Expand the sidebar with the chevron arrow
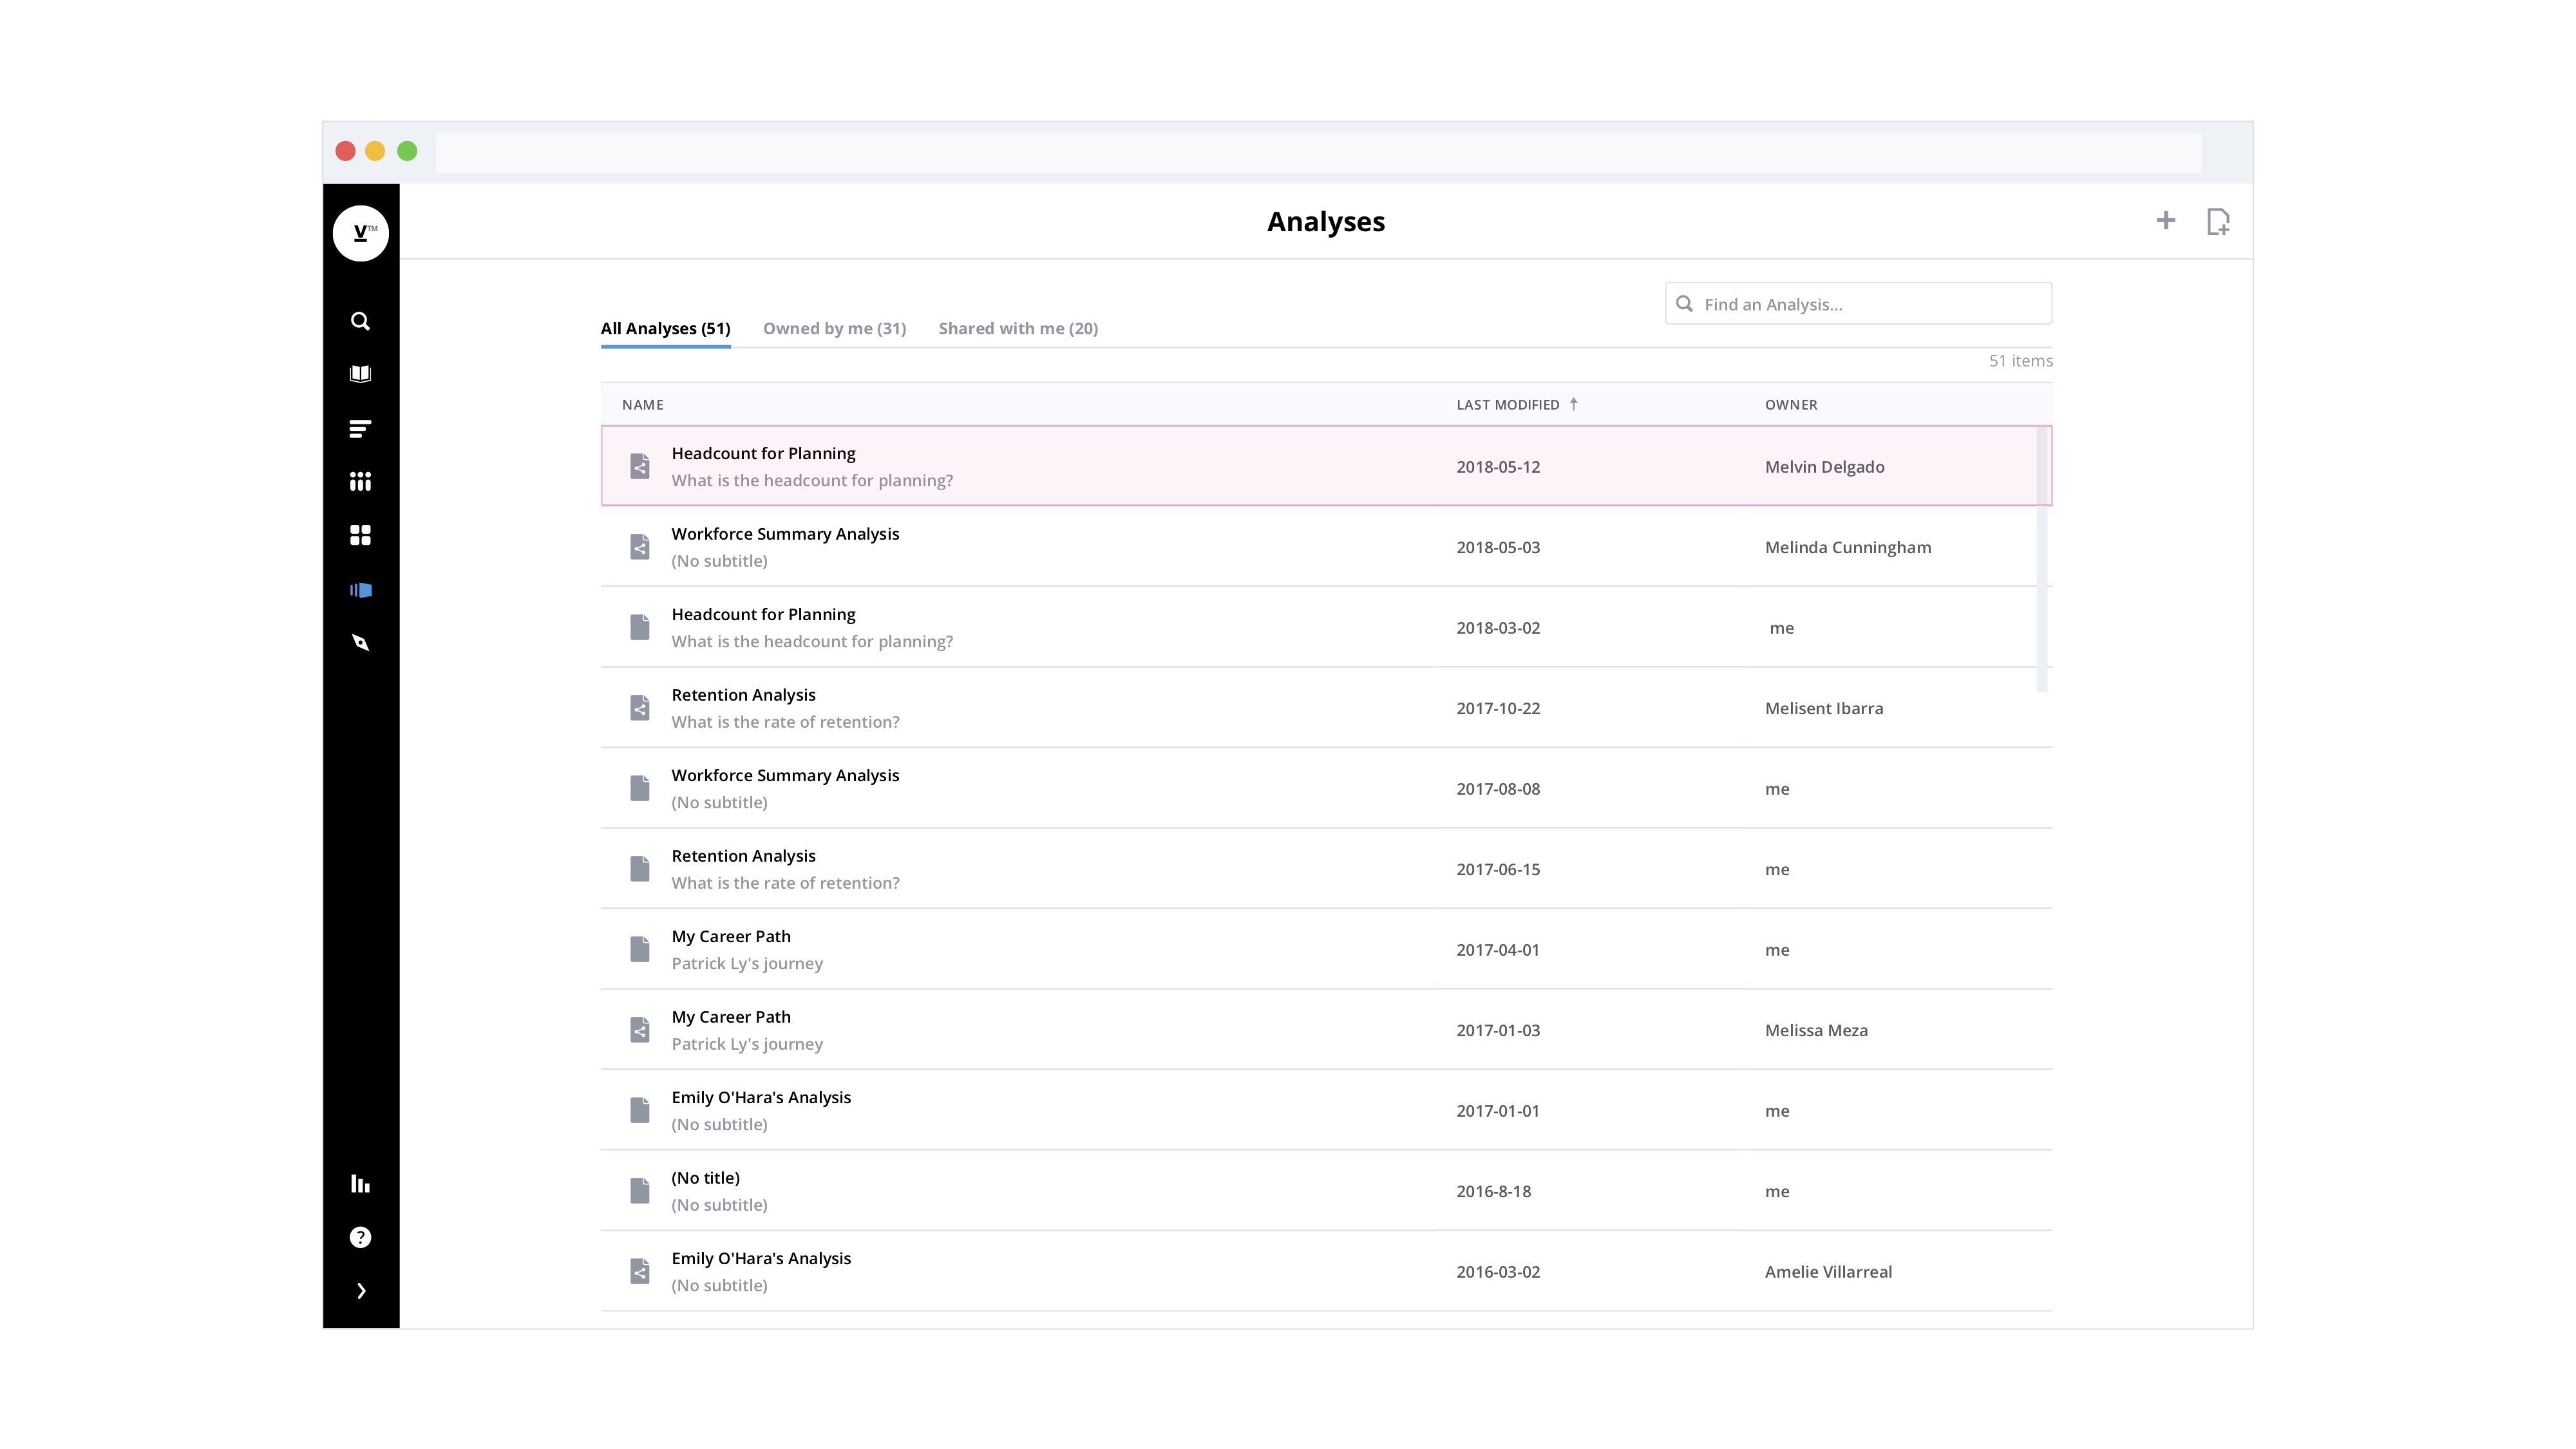This screenshot has height=1449, width=2576. [361, 1291]
